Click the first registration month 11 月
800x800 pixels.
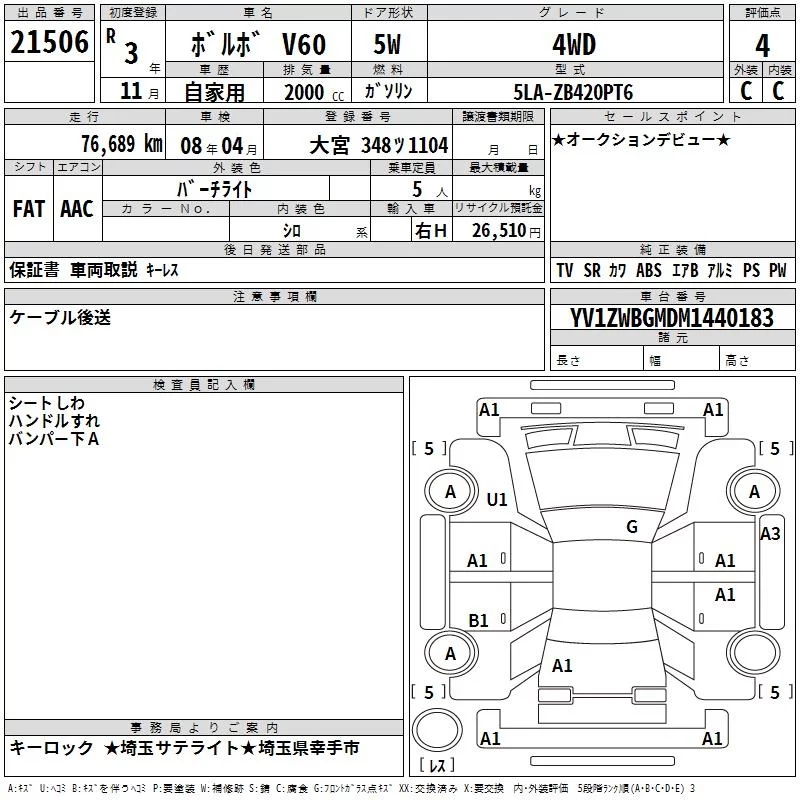139,91
